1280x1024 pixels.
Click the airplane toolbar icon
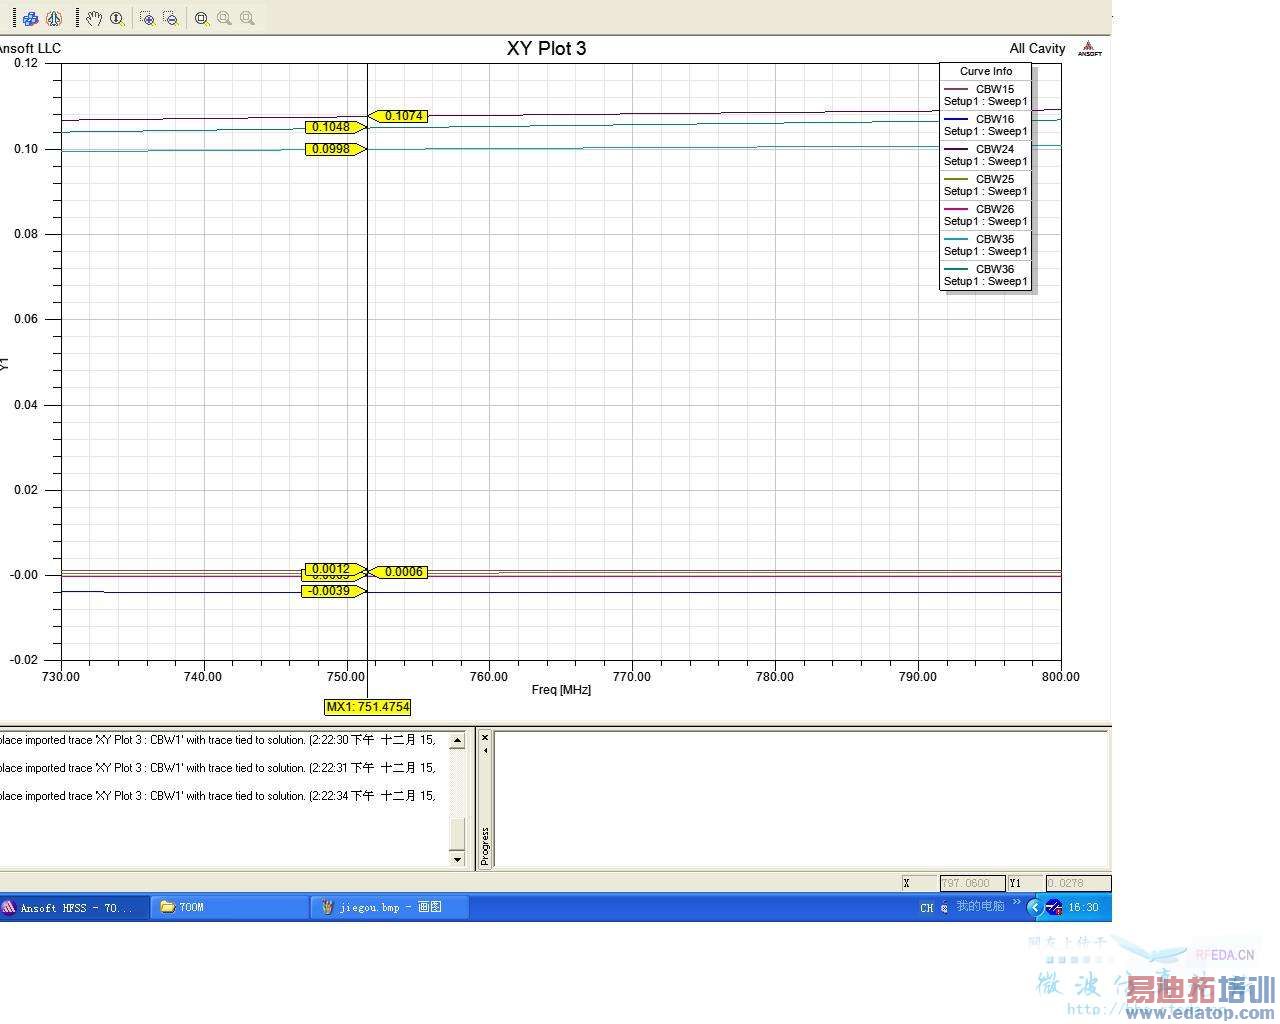point(54,18)
